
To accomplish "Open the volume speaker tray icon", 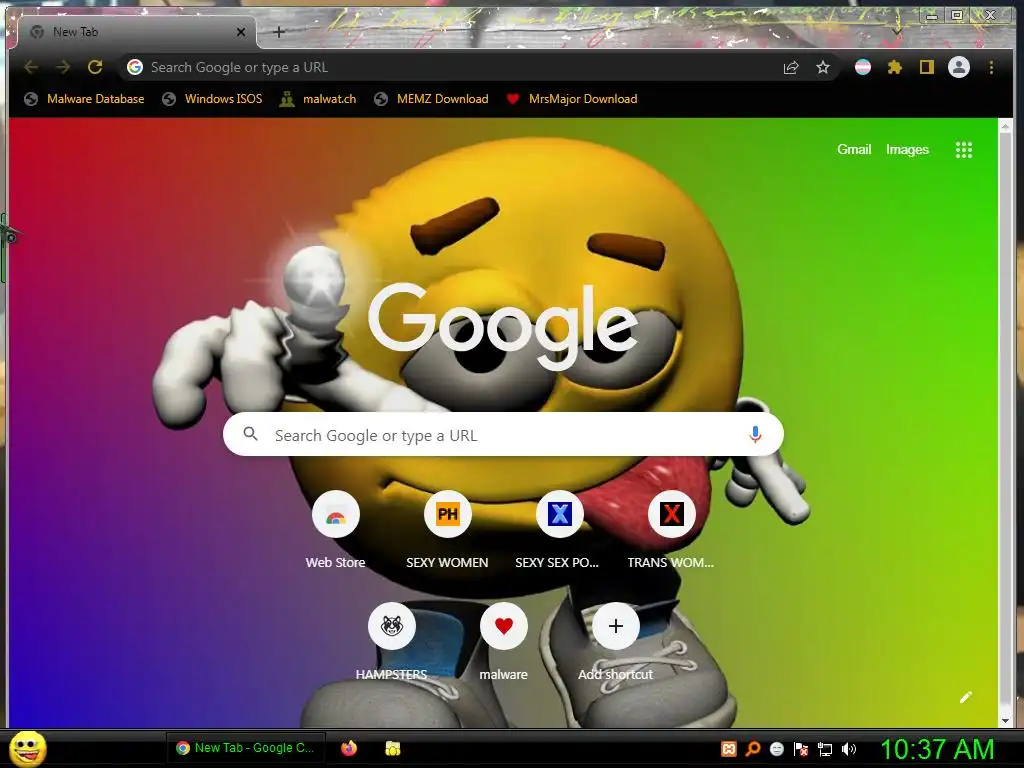I will [x=848, y=749].
